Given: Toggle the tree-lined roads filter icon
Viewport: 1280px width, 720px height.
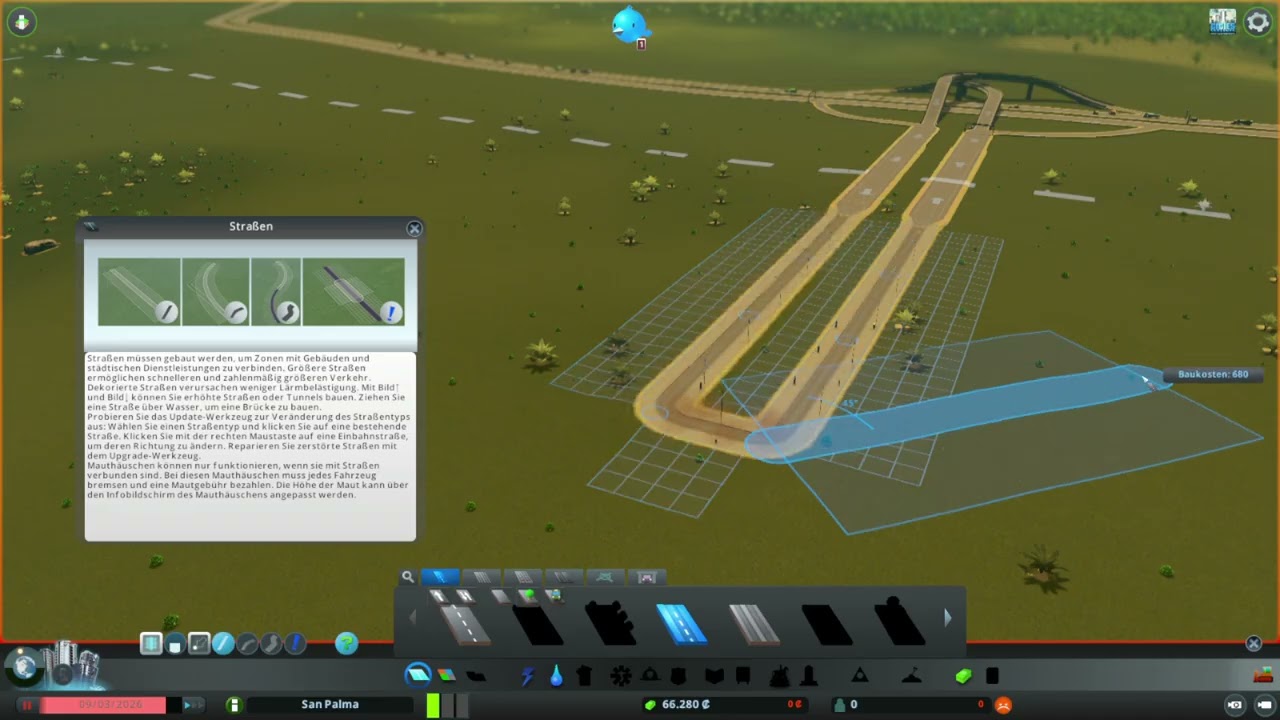Looking at the screenshot, I should 527,596.
